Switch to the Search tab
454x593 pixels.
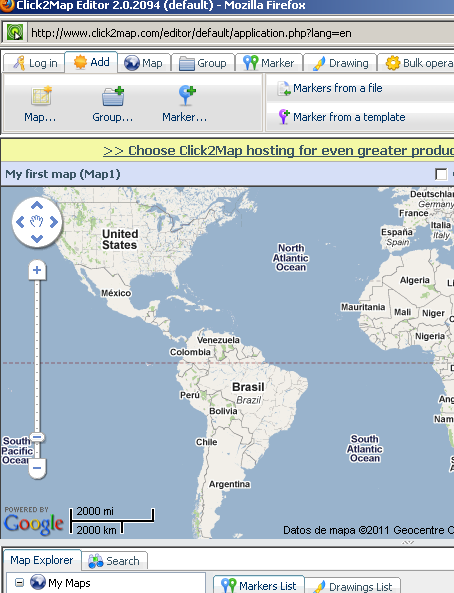[114, 561]
